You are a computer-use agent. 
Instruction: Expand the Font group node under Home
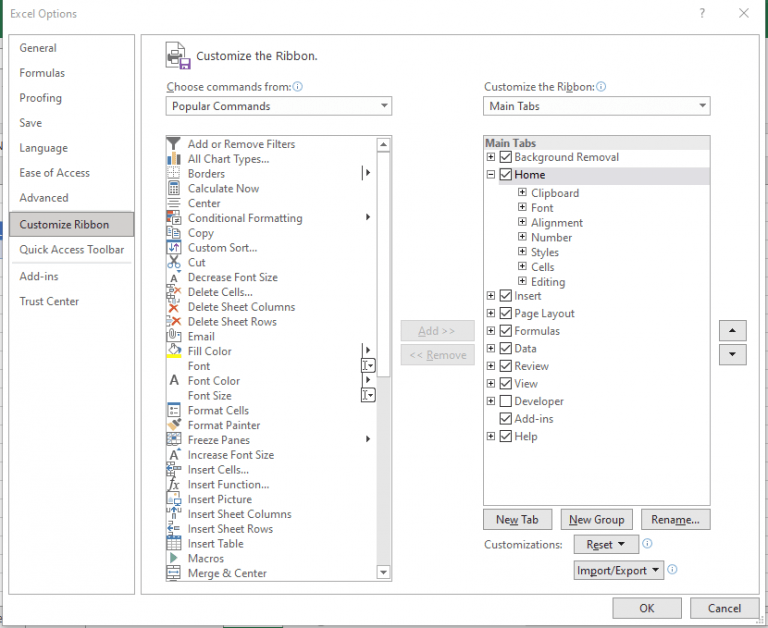tap(522, 207)
